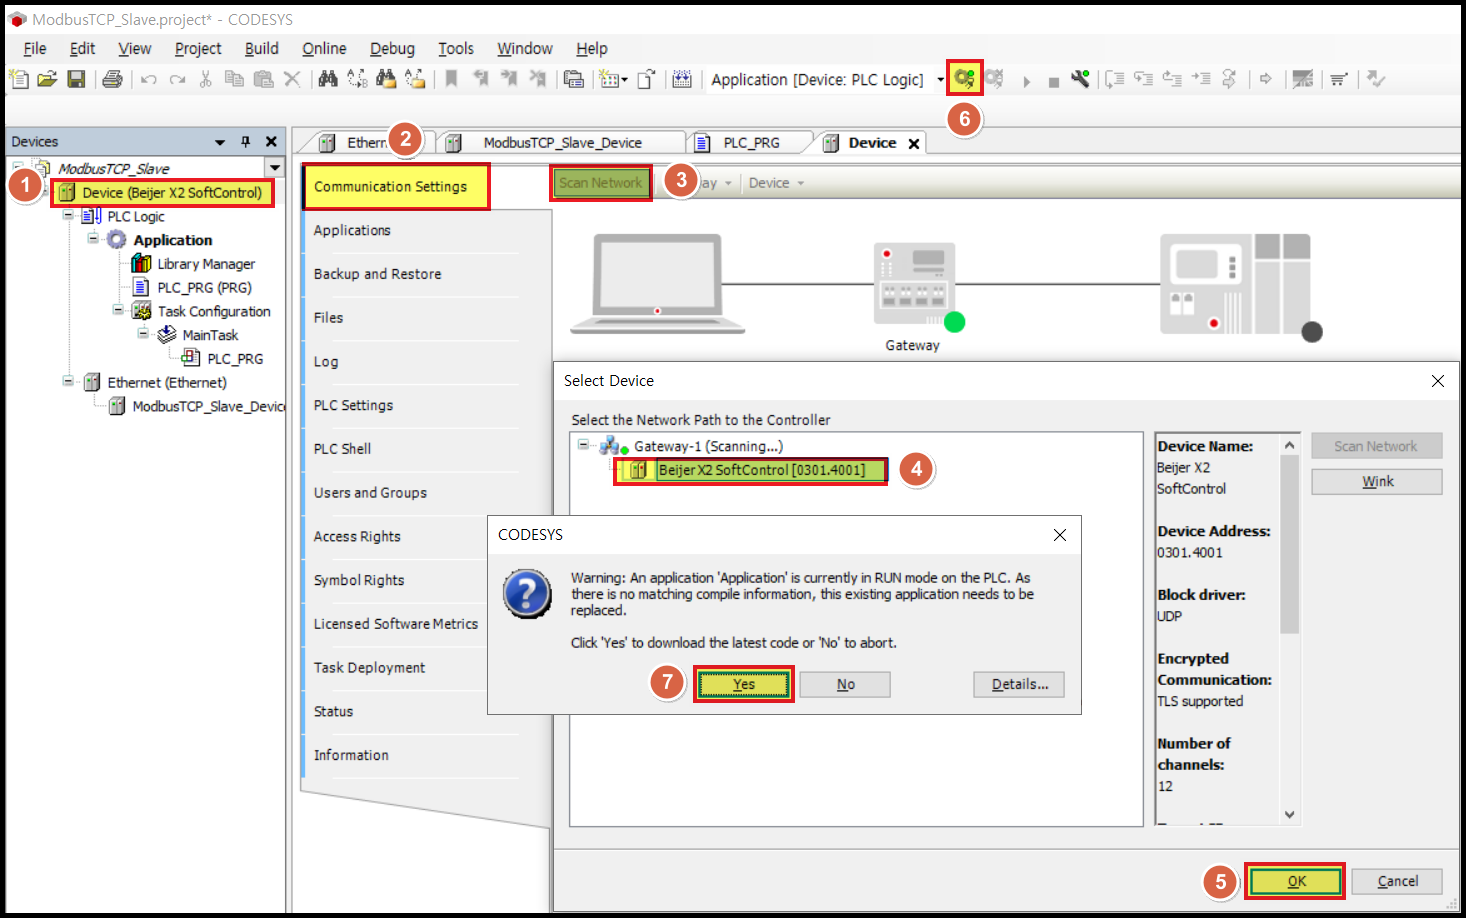This screenshot has width=1466, height=918.
Task: Click the Replace A-to-B icon
Action: 357,79
